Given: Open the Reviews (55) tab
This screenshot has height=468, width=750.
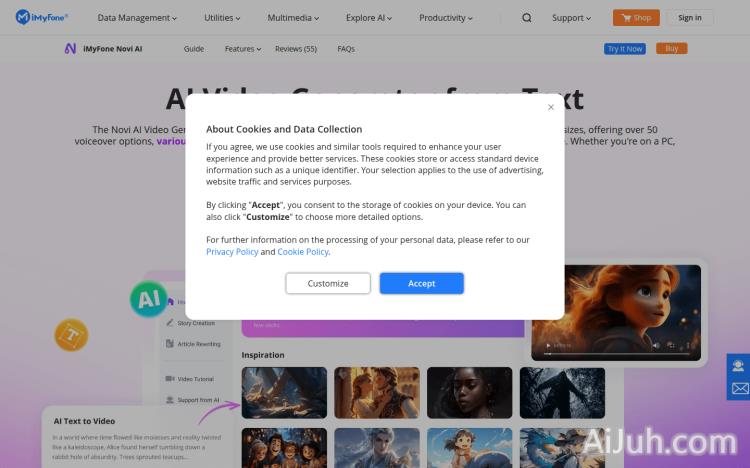Looking at the screenshot, I should pyautogui.click(x=296, y=49).
